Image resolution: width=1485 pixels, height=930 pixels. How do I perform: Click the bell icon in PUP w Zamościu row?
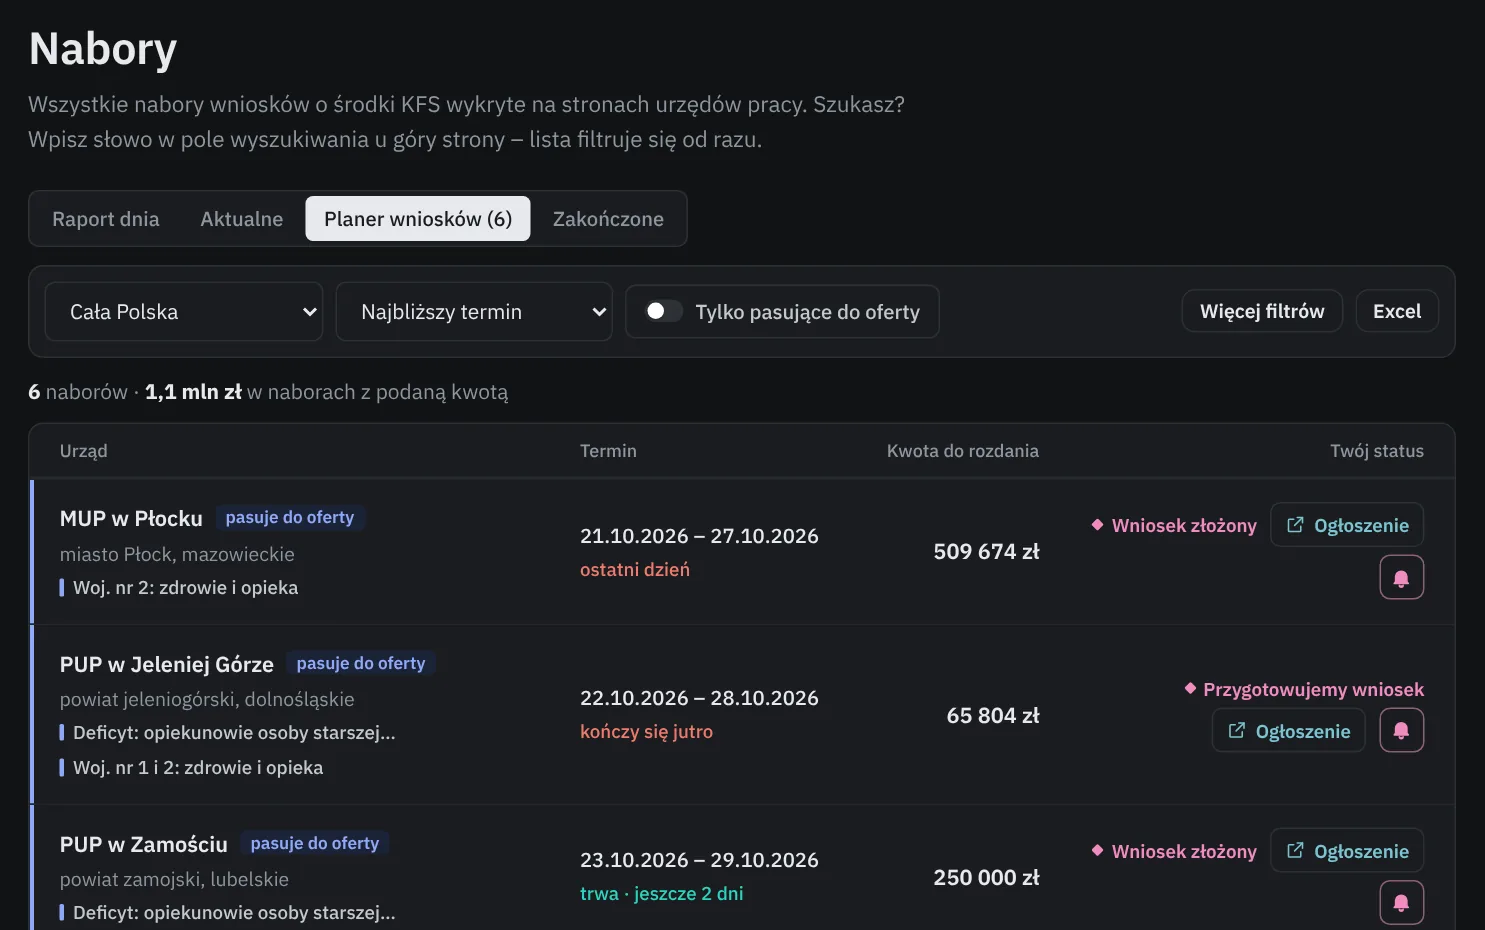coord(1401,902)
